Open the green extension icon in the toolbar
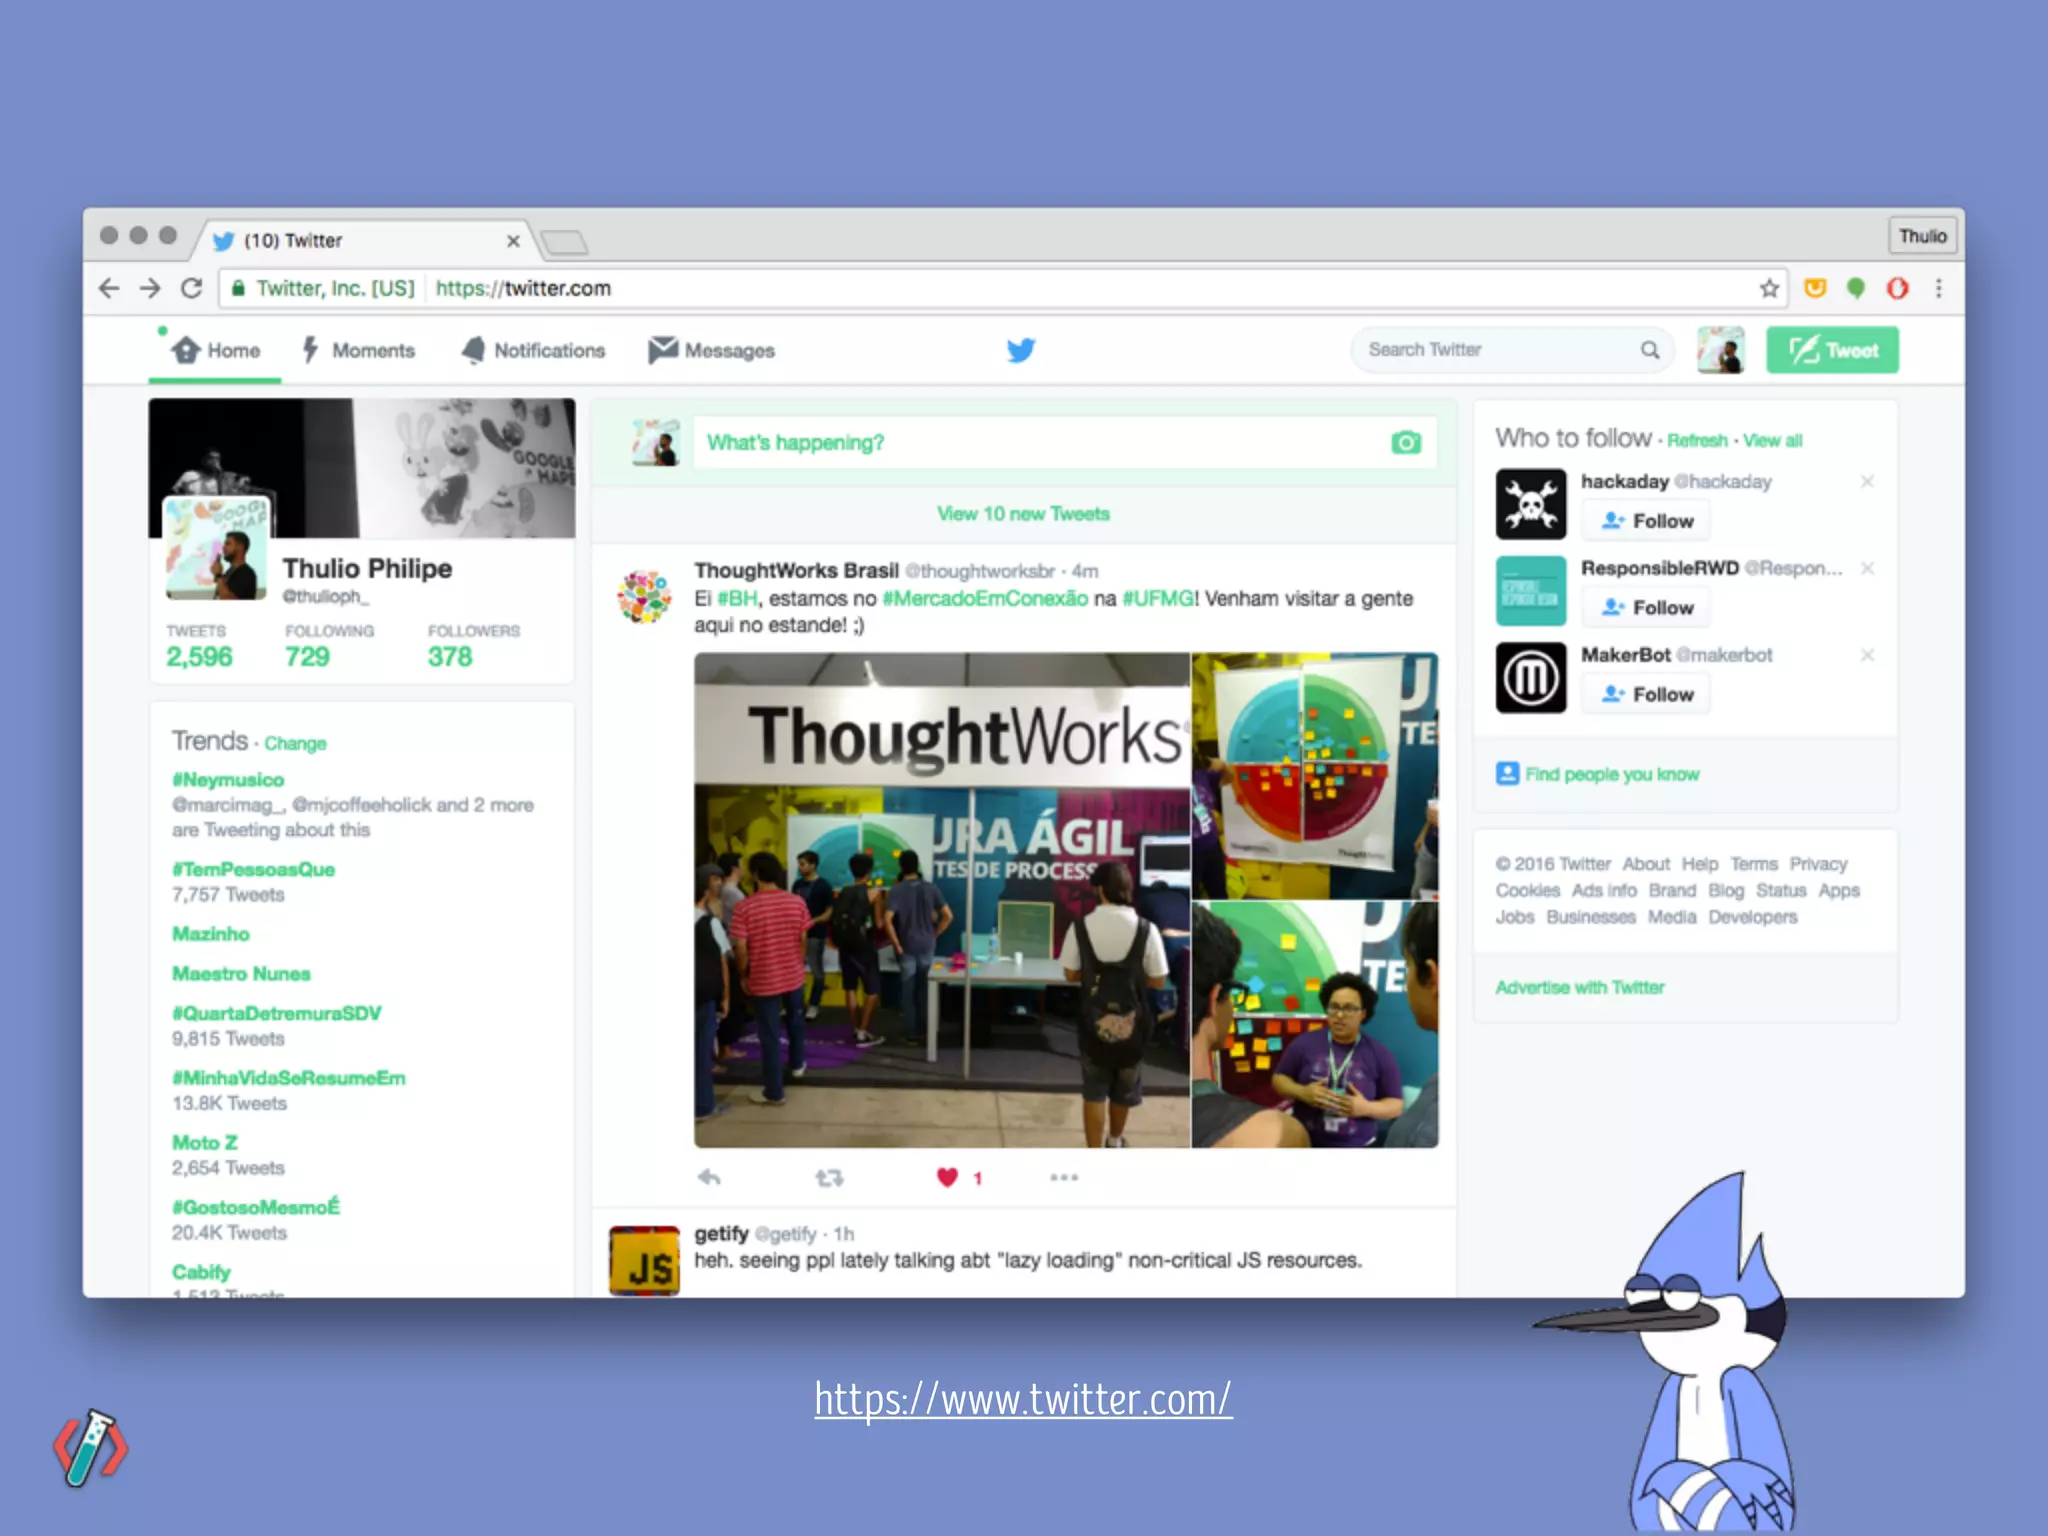The height and width of the screenshot is (1536, 2048). click(1856, 289)
